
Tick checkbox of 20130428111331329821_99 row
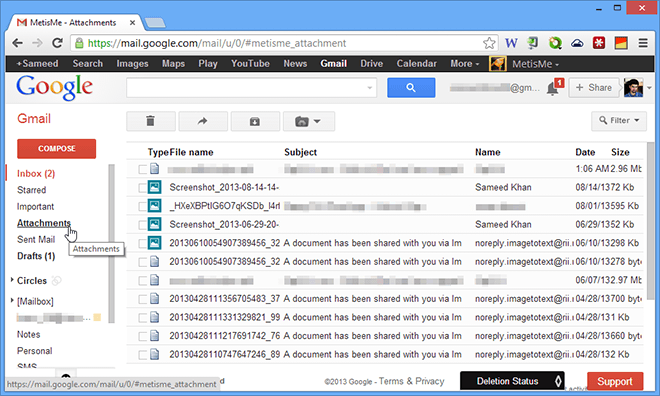[x=143, y=317]
